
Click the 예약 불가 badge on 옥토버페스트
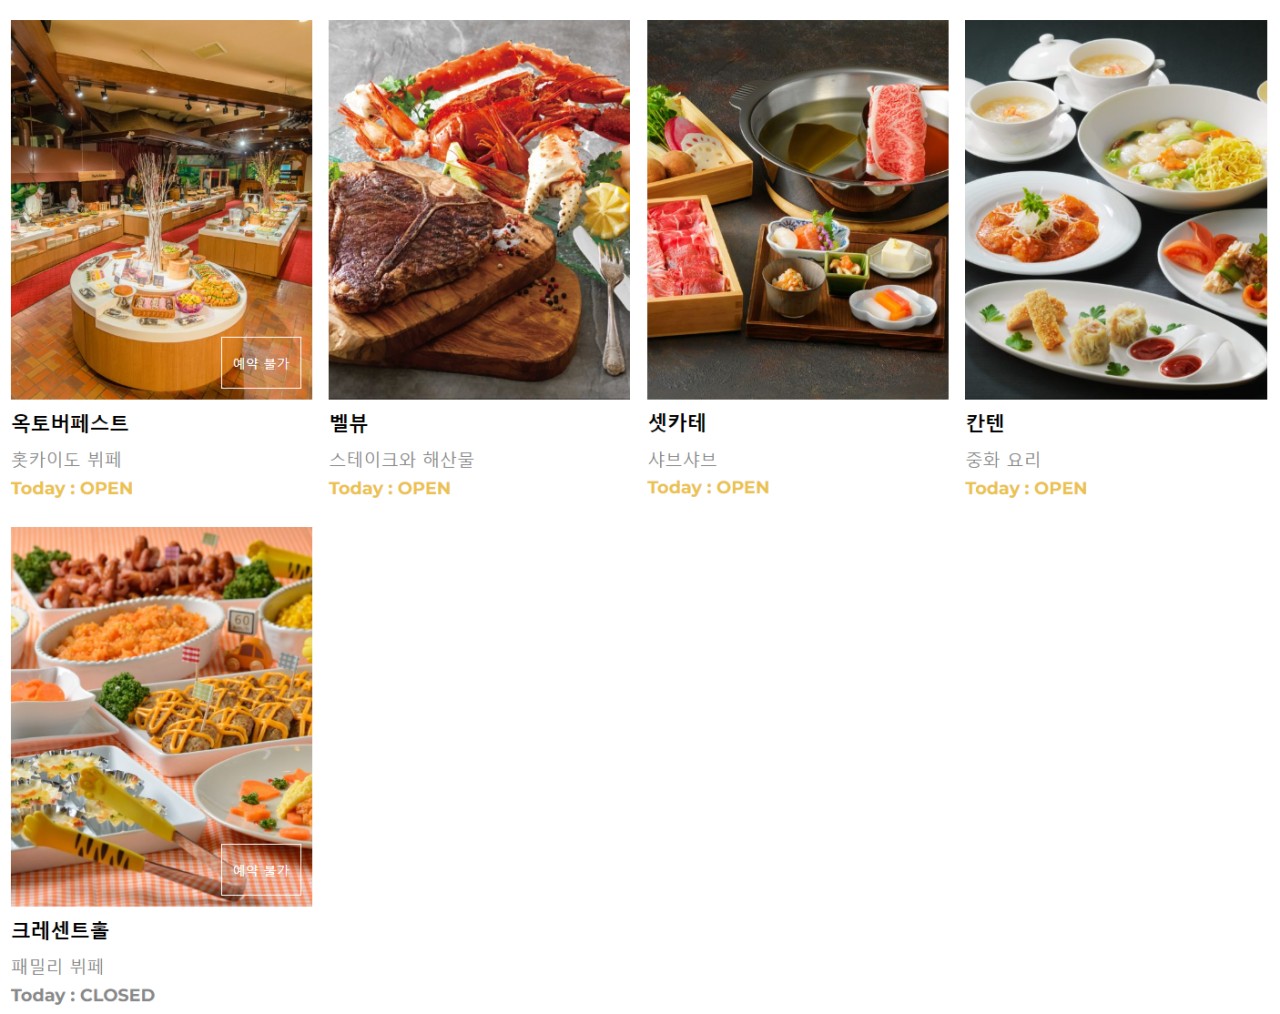click(x=261, y=363)
